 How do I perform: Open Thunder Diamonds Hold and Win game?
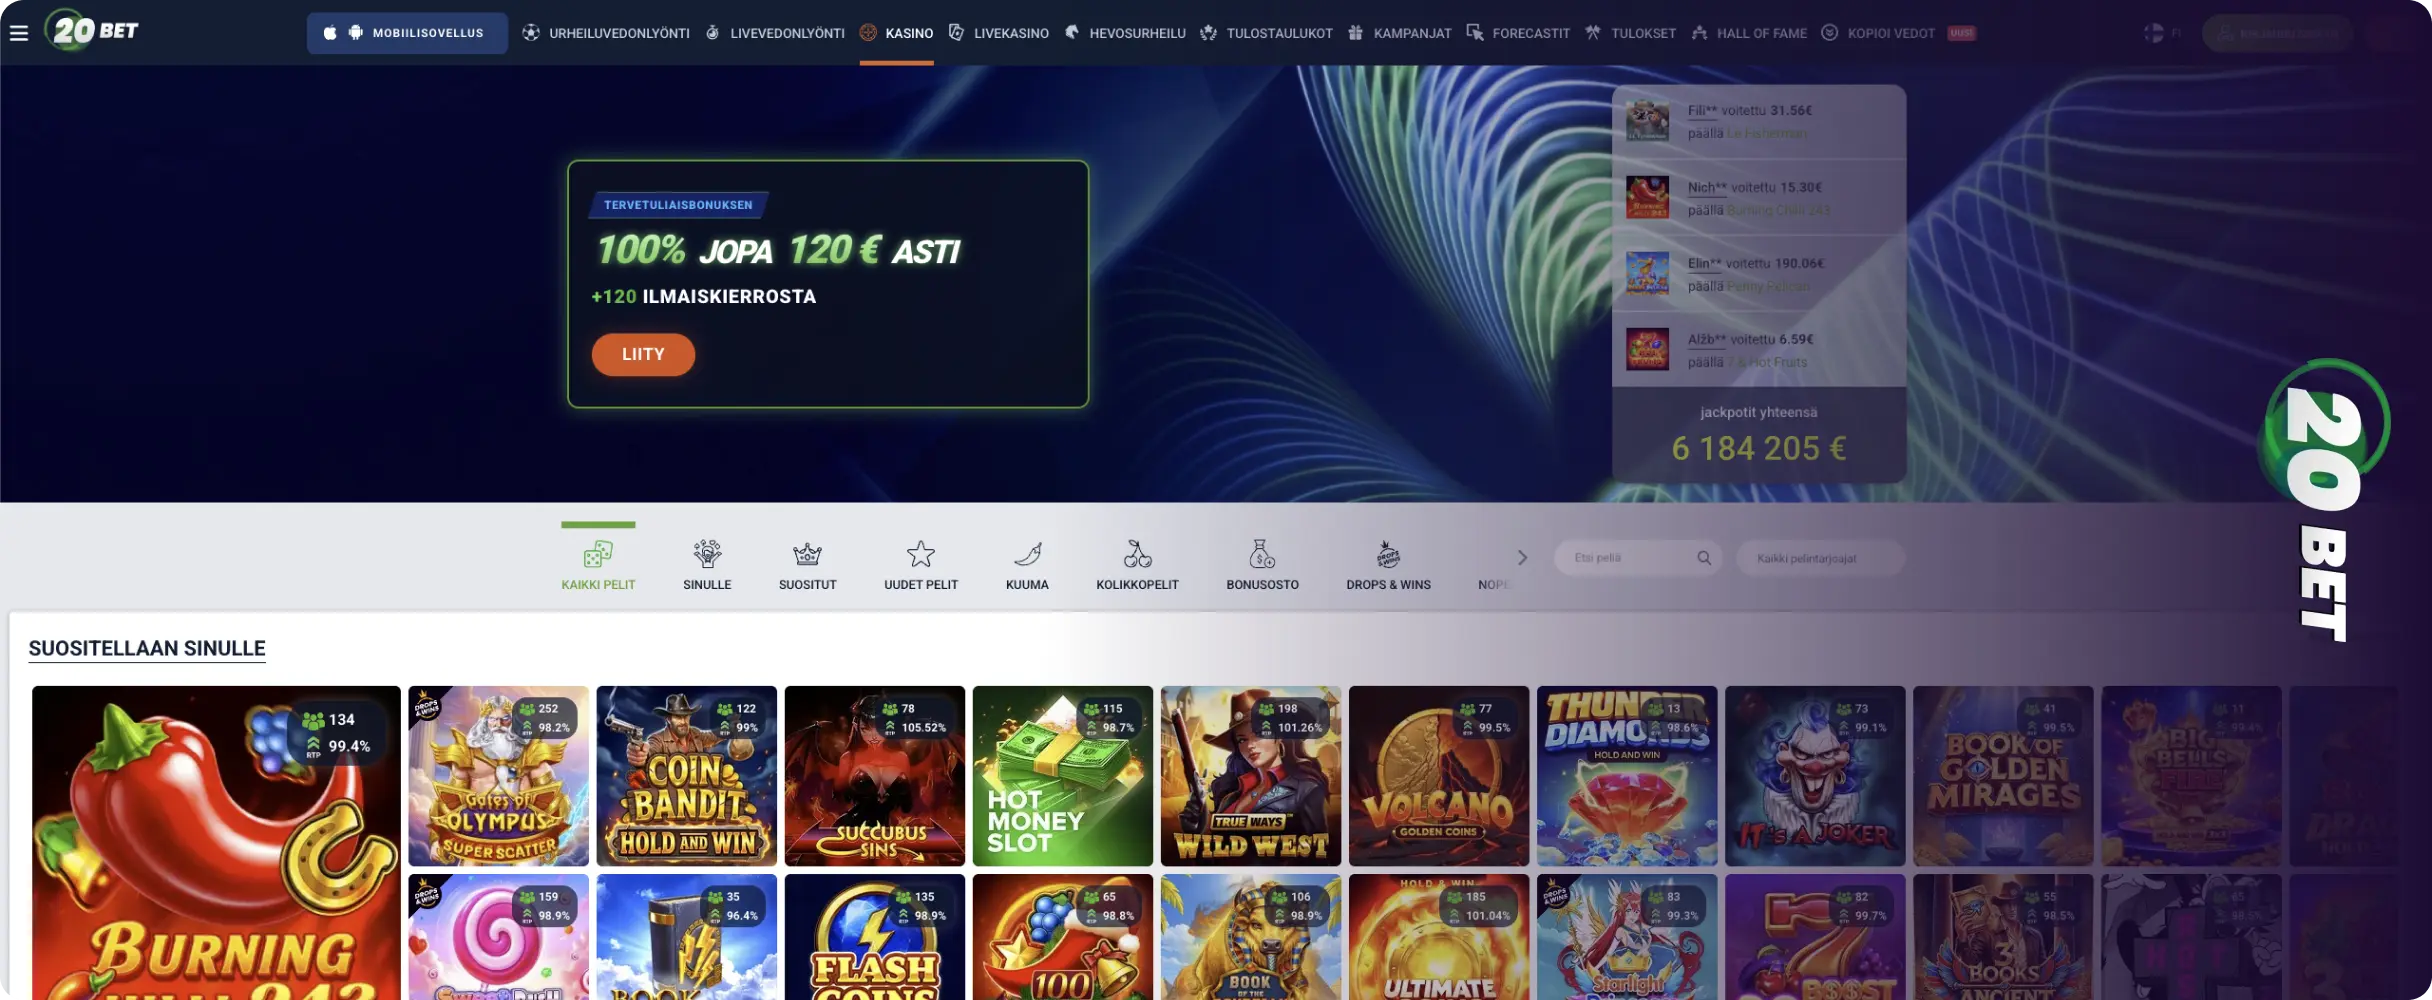tap(1627, 776)
